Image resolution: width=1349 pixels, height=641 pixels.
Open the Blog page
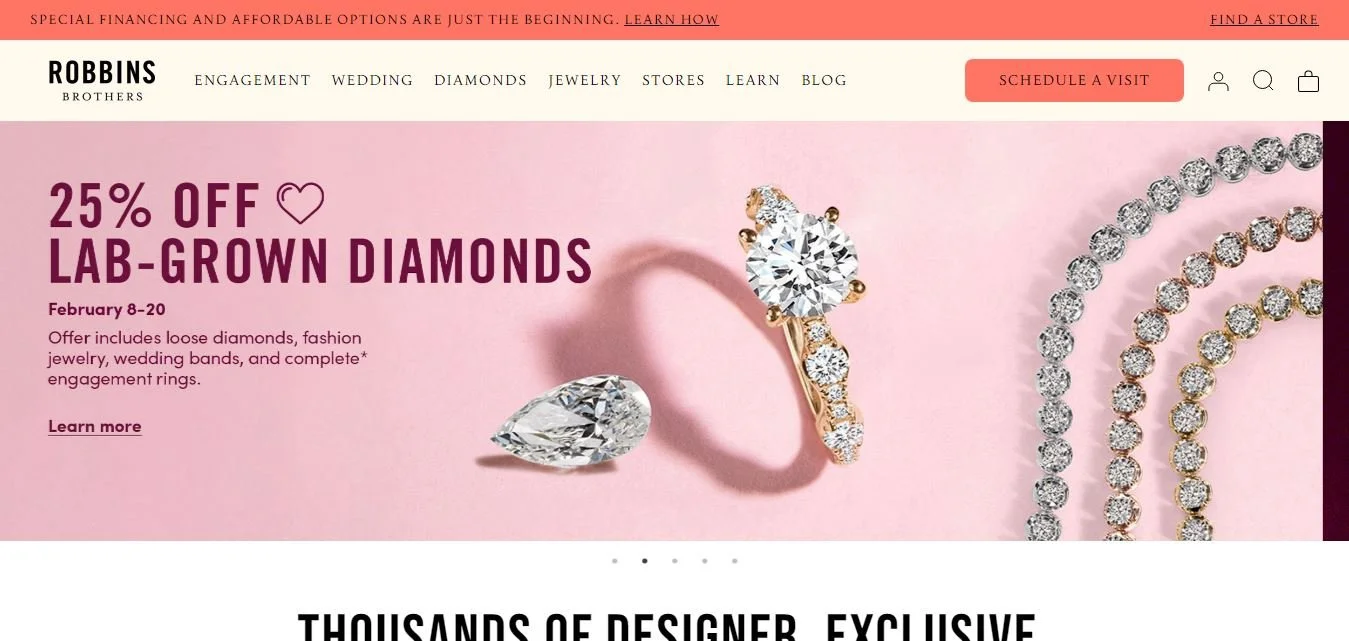click(824, 81)
